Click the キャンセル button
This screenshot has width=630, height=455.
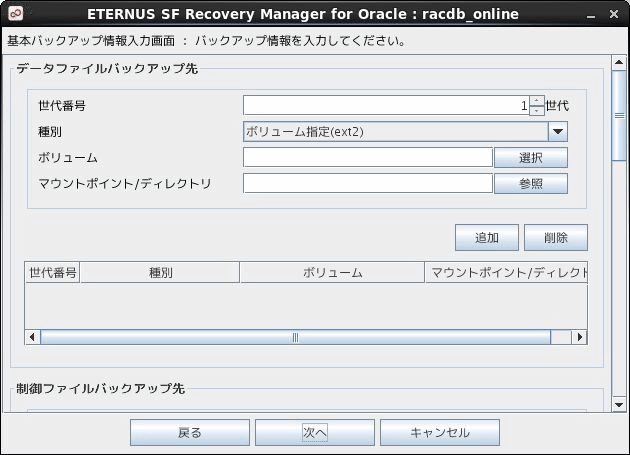pos(440,432)
